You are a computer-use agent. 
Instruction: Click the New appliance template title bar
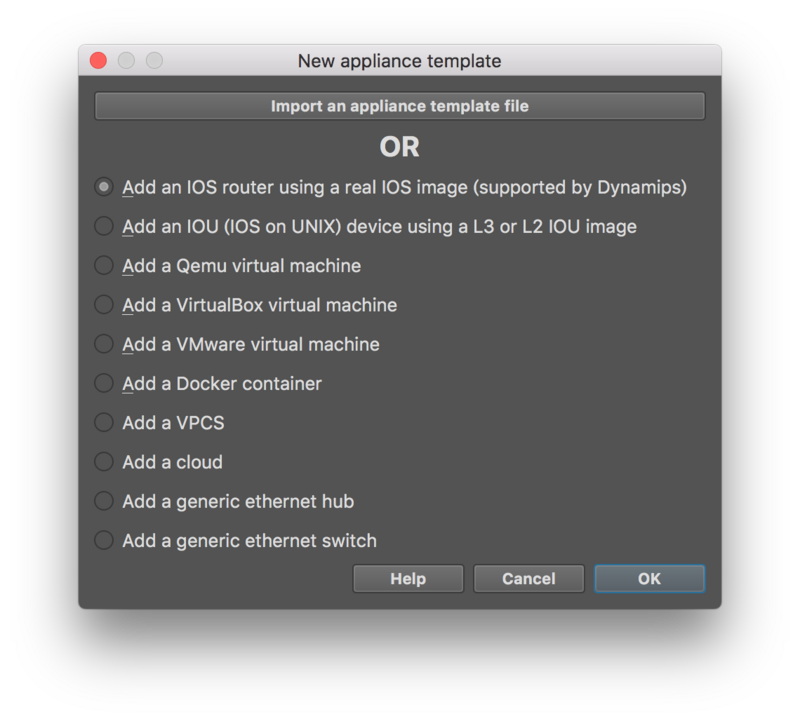400,60
